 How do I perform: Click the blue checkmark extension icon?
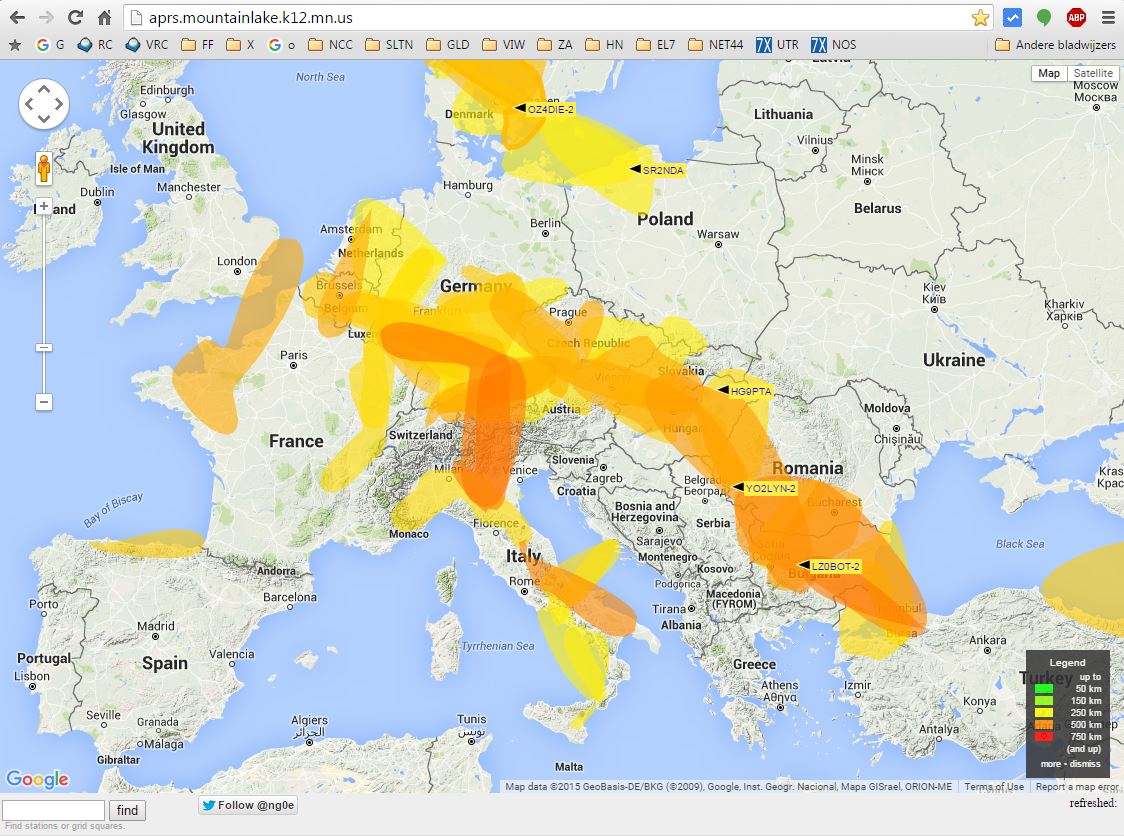click(1012, 17)
